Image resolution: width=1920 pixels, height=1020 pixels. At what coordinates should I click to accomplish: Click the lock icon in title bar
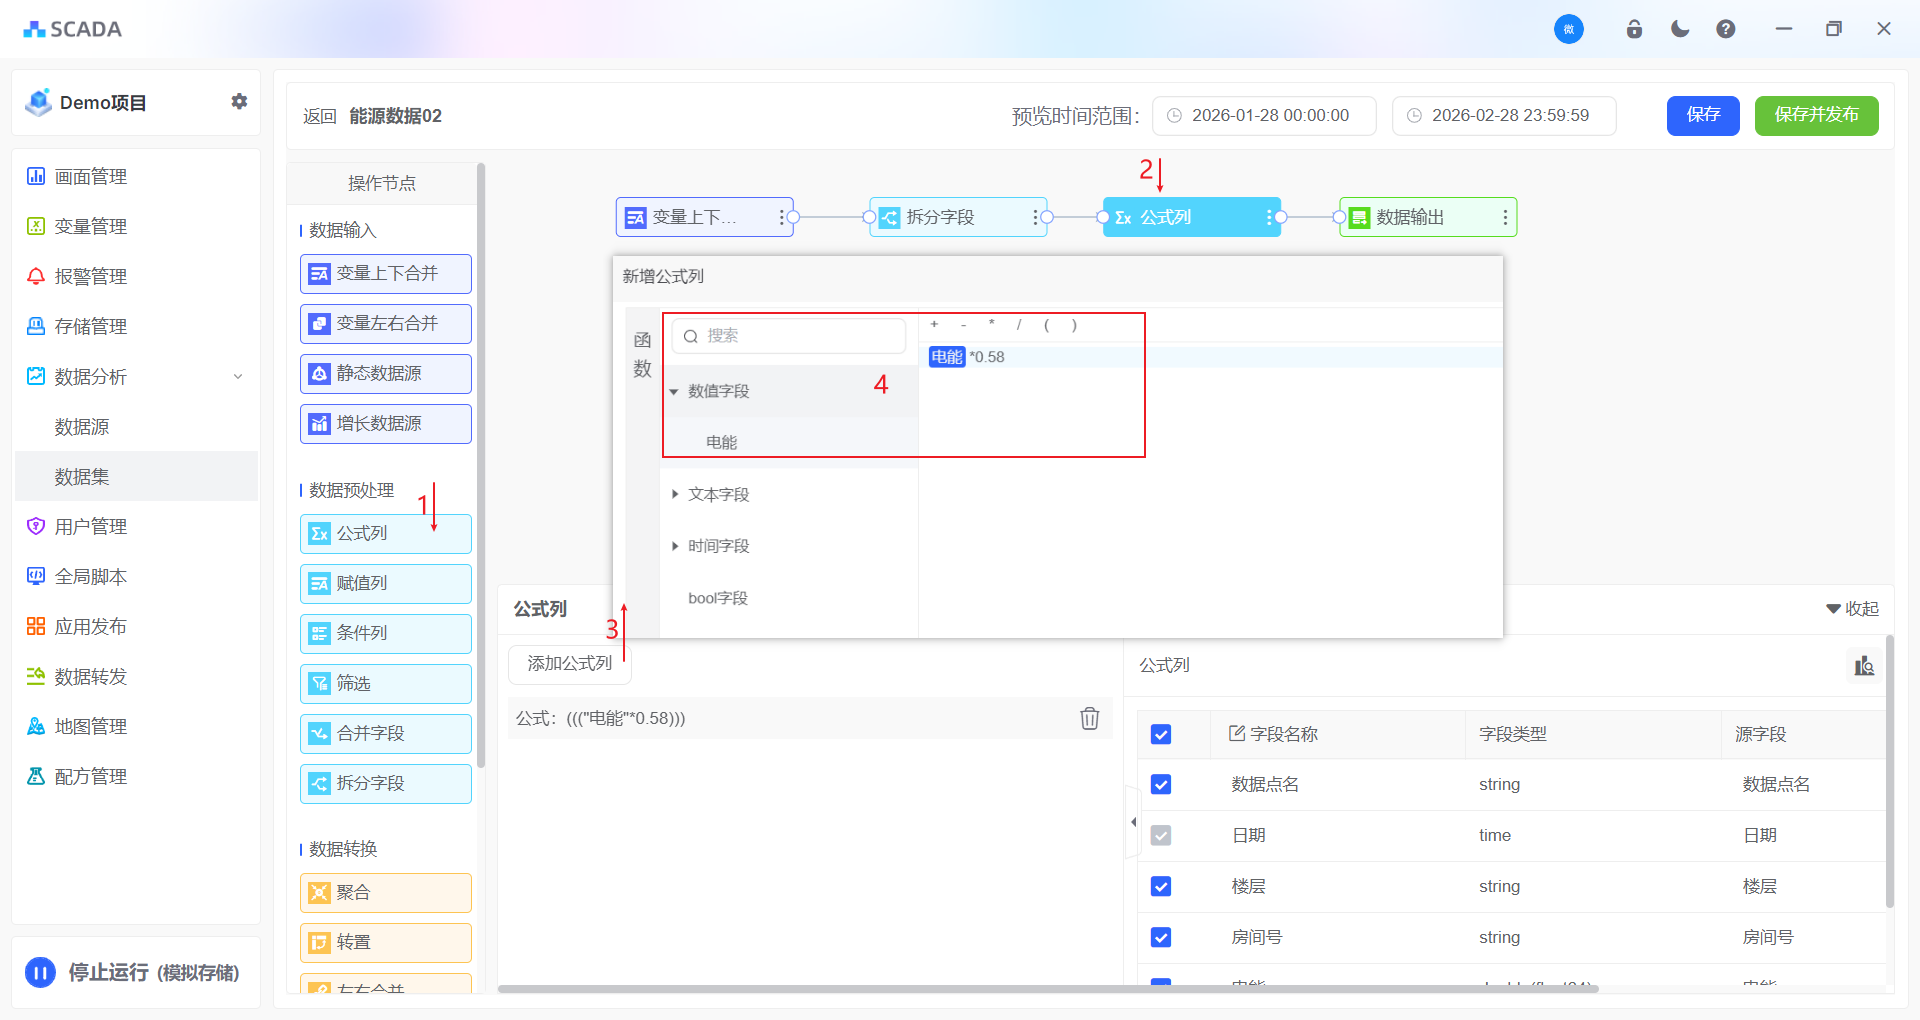[x=1634, y=29]
